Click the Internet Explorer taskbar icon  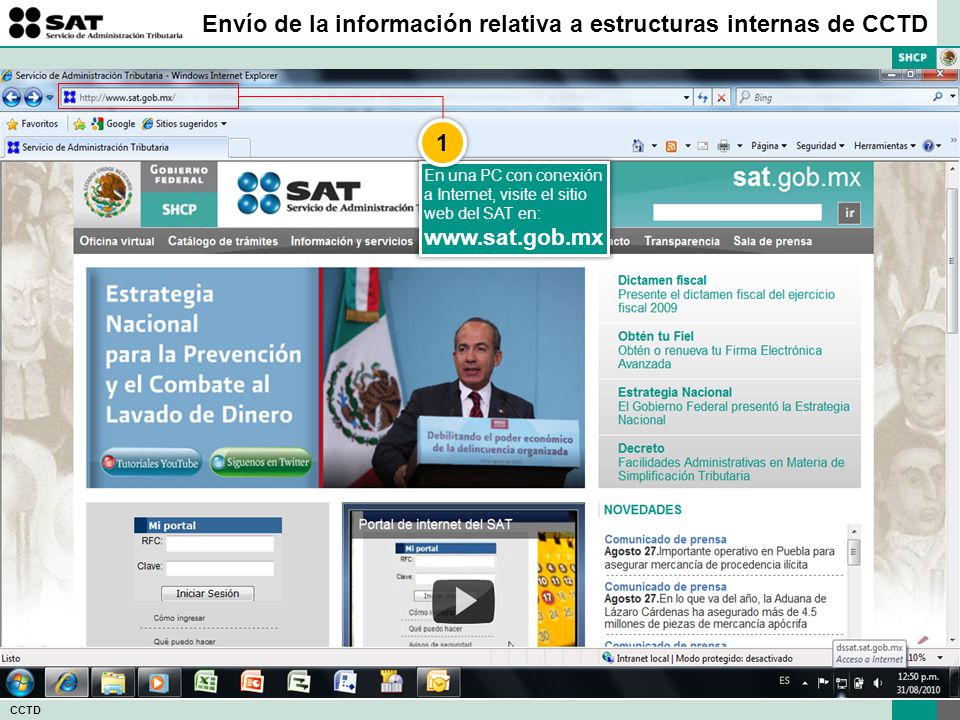pyautogui.click(x=66, y=682)
